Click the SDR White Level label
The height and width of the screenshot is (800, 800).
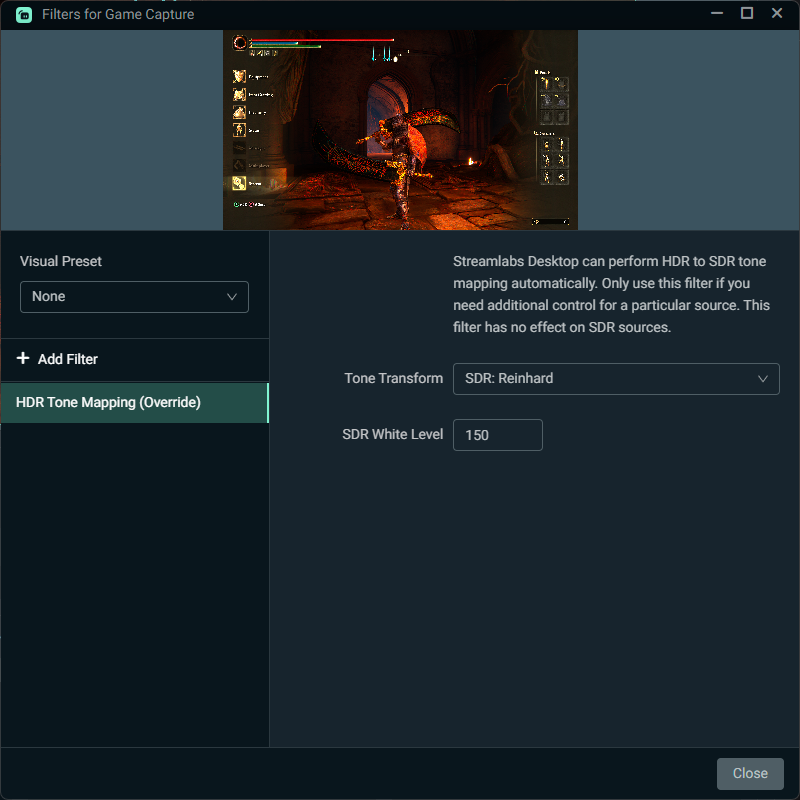392,435
